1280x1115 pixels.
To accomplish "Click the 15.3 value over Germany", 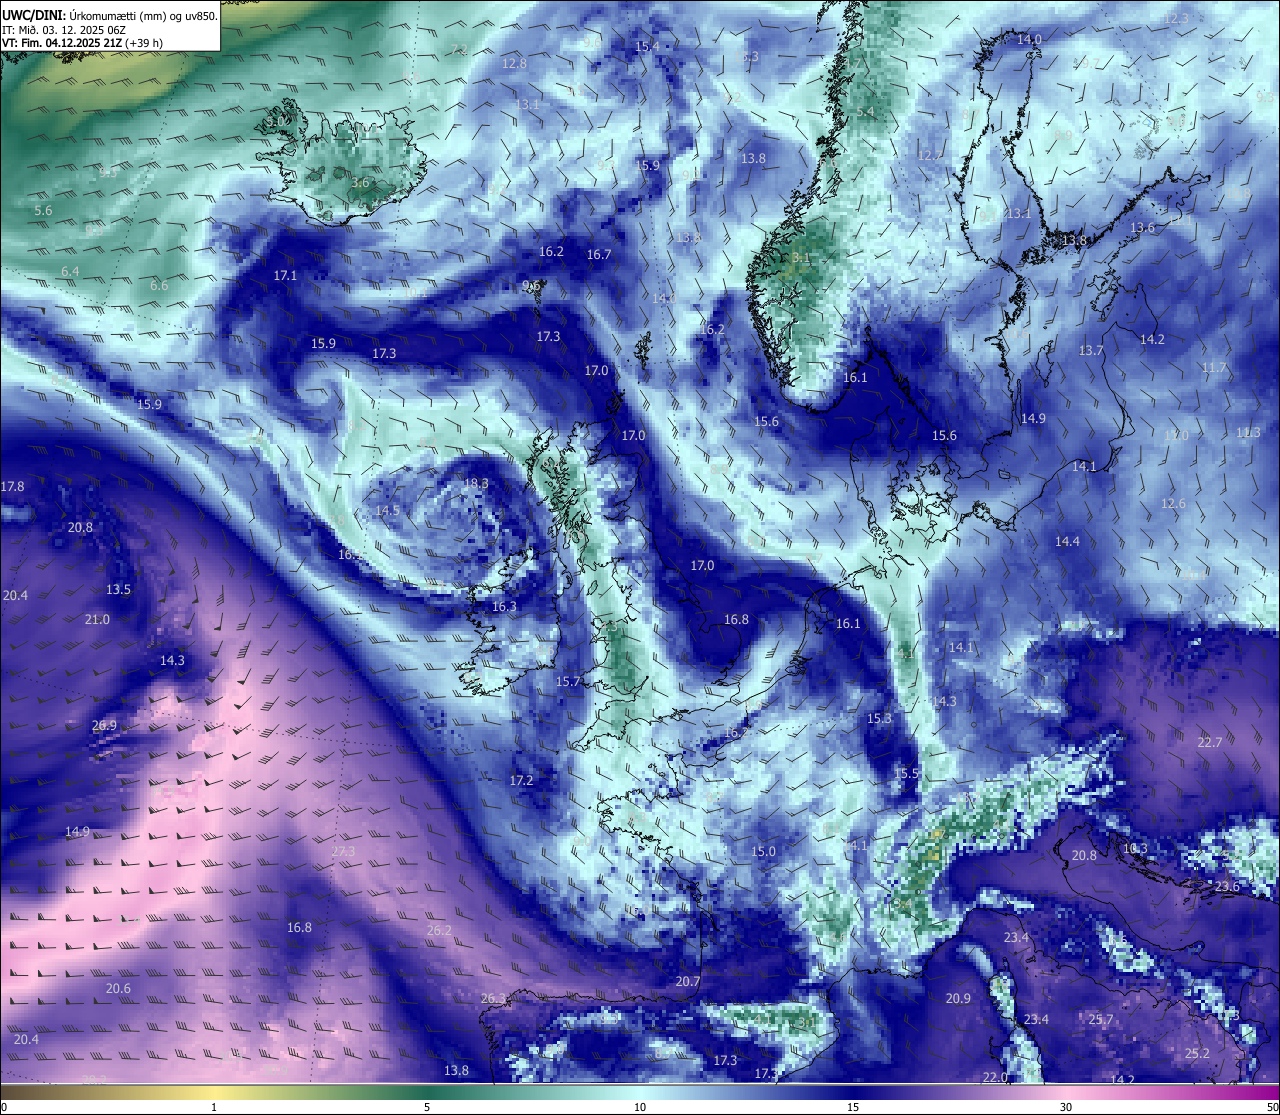I will click(879, 718).
